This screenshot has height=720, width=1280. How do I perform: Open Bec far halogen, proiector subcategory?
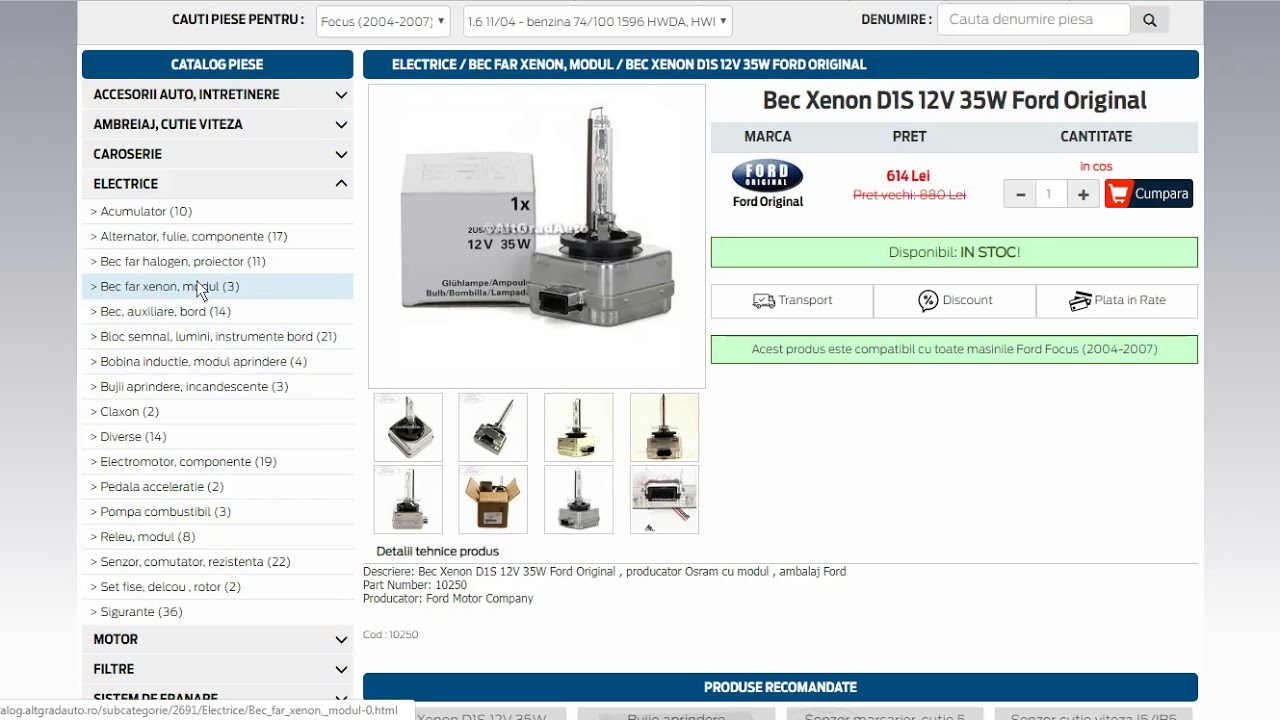(183, 261)
